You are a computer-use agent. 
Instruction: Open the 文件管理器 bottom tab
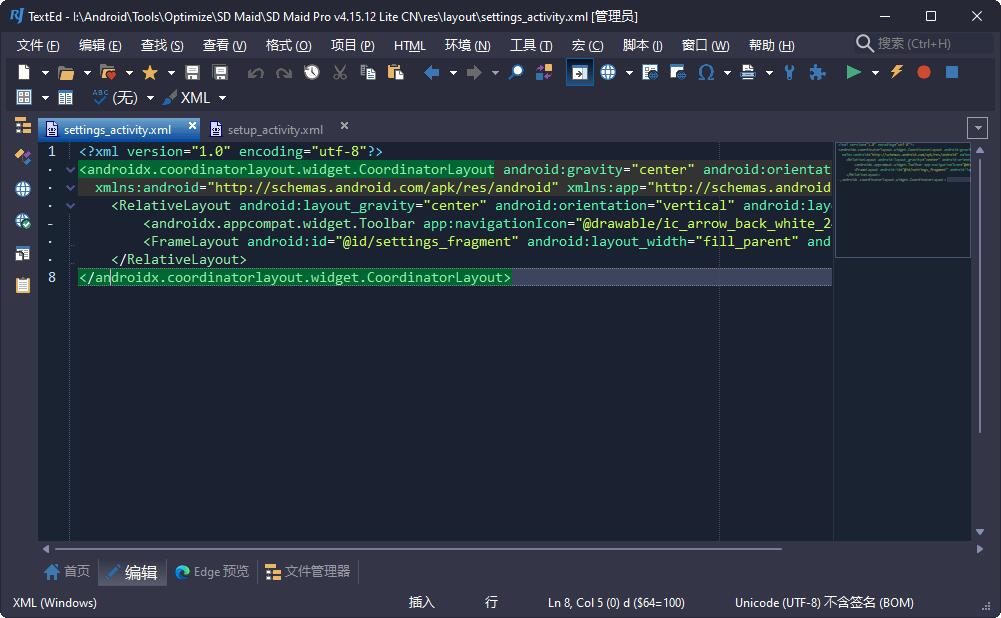pyautogui.click(x=307, y=572)
